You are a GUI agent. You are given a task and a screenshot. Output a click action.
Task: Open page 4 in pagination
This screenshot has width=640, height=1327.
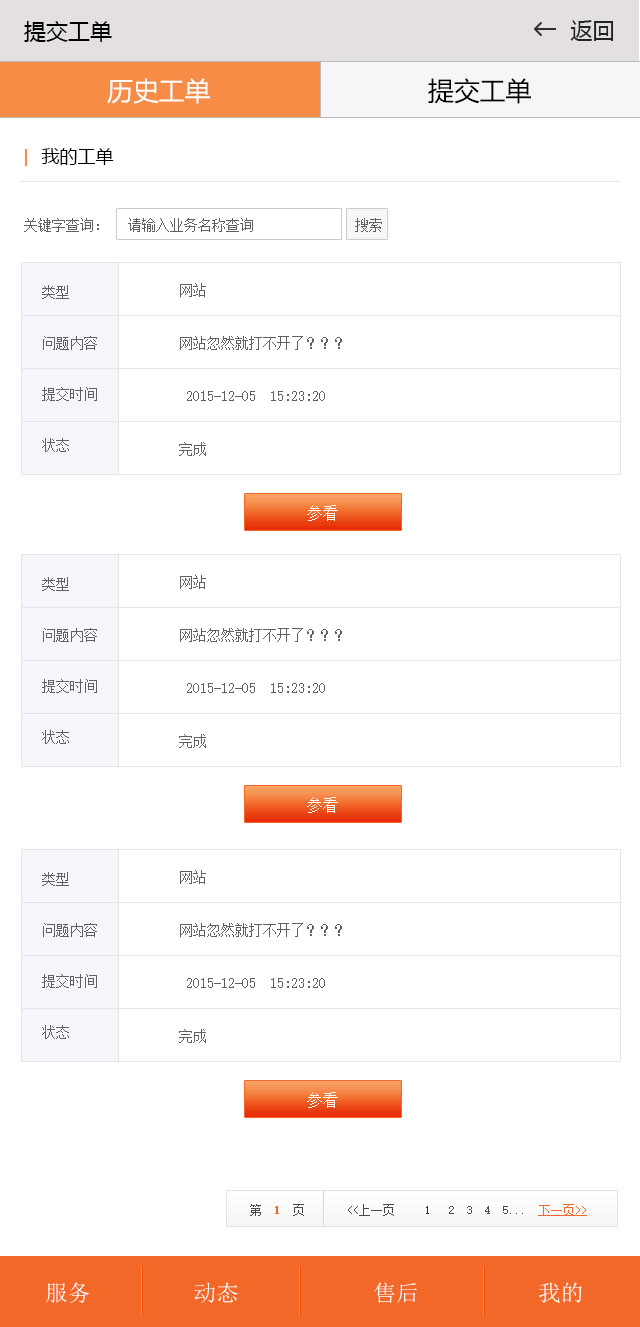click(x=487, y=1210)
